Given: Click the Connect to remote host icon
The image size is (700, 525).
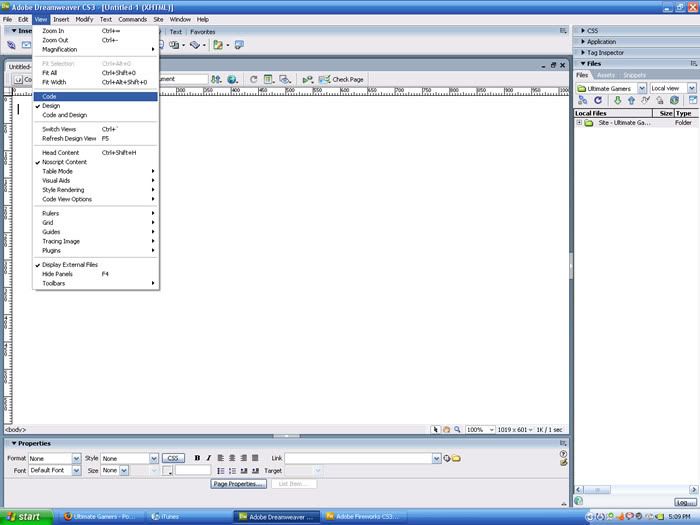Looking at the screenshot, I should tap(583, 100).
